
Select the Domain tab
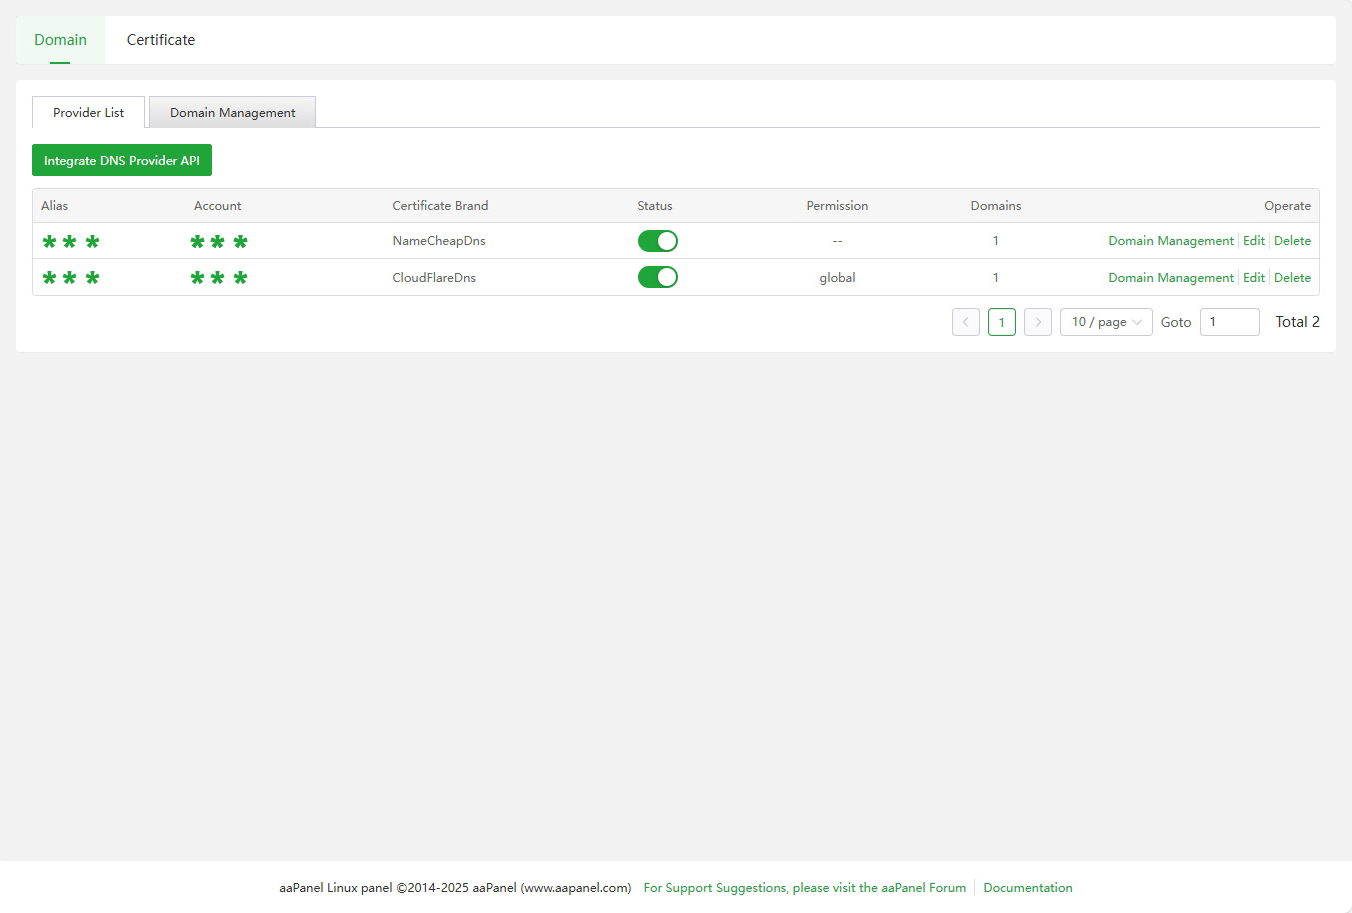pos(60,40)
